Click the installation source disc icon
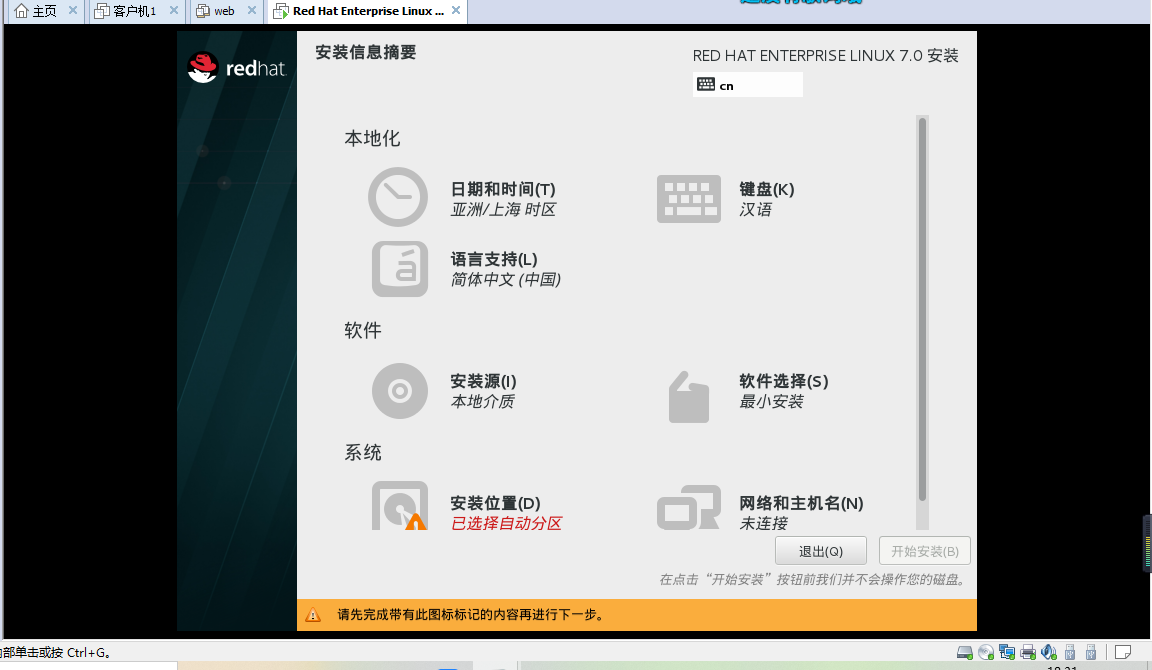 tap(400, 391)
